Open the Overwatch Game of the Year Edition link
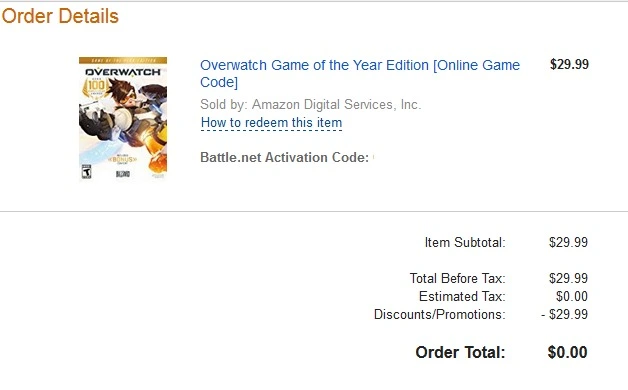The image size is (628, 390). click(360, 73)
